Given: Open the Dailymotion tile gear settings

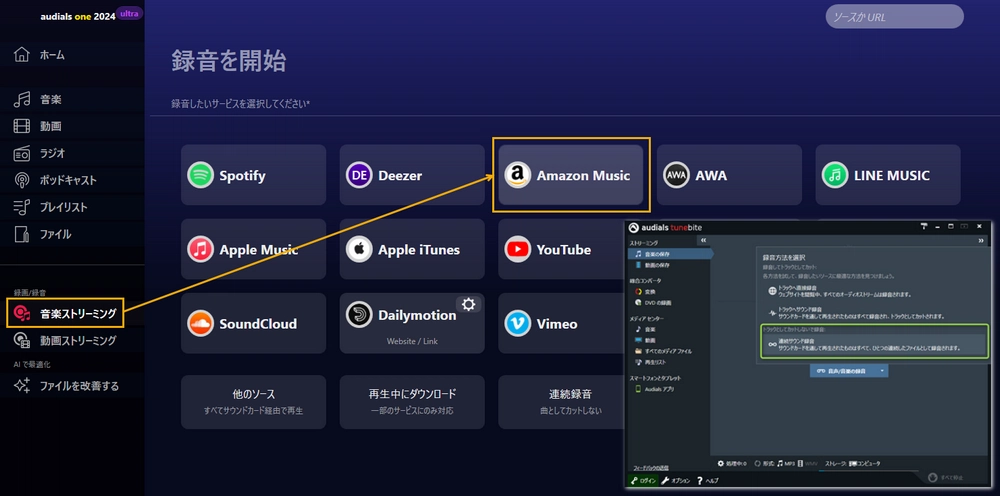Looking at the screenshot, I should click(469, 305).
